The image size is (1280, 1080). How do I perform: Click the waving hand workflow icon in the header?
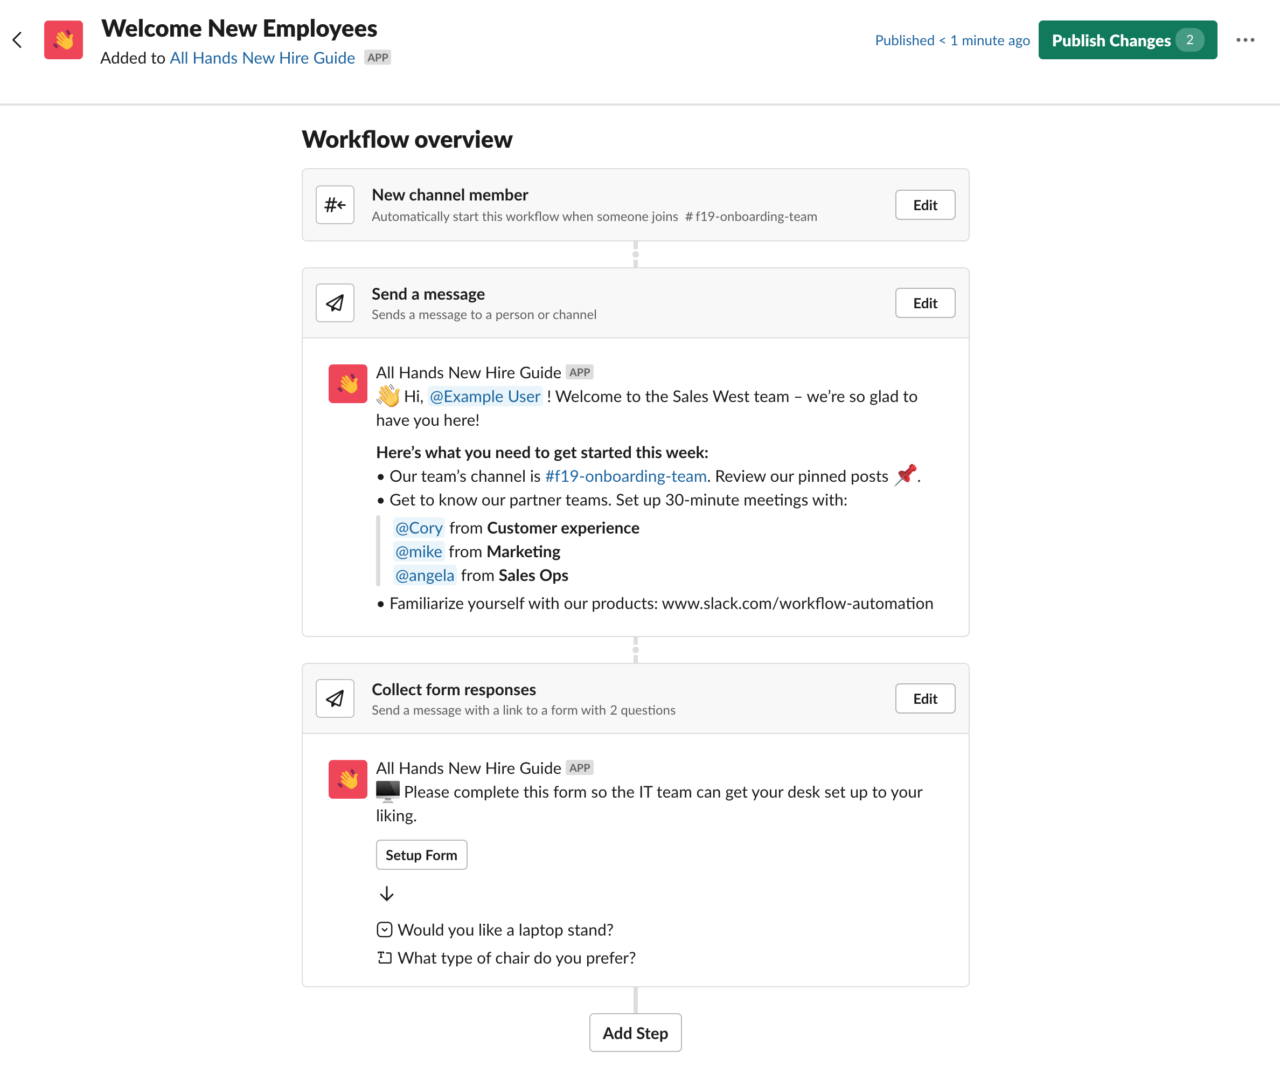(63, 39)
